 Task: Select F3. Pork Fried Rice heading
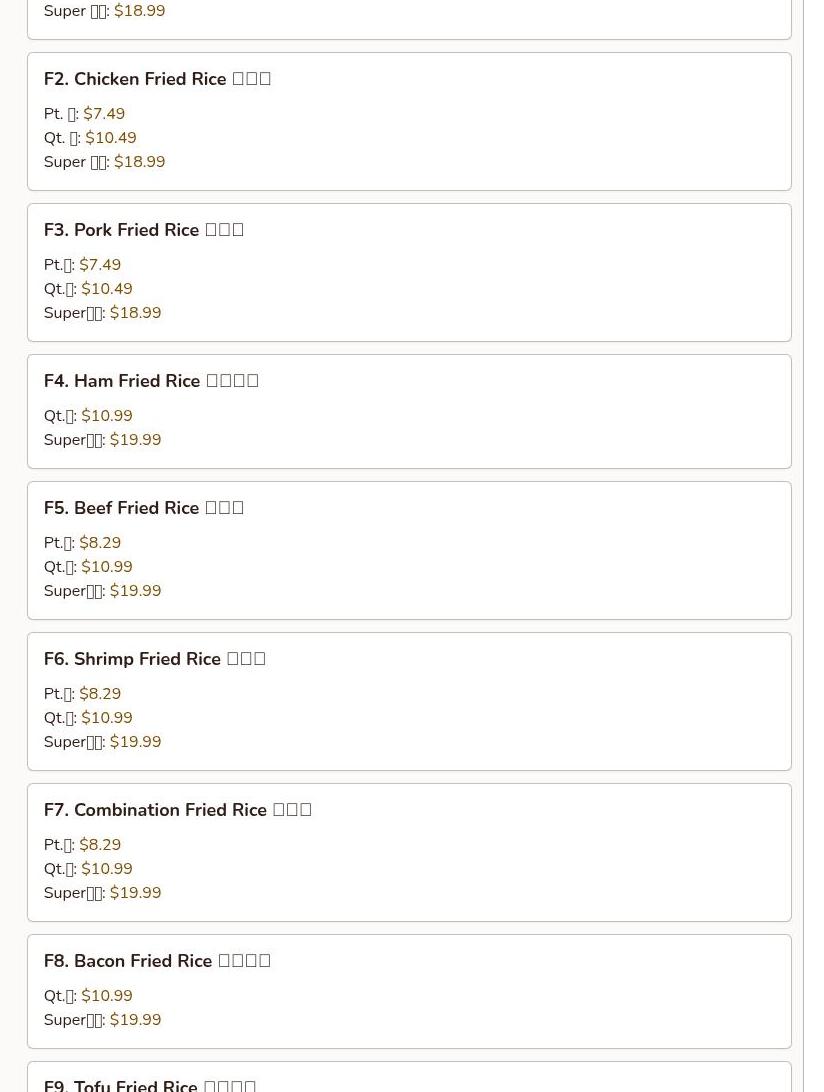pos(143,230)
